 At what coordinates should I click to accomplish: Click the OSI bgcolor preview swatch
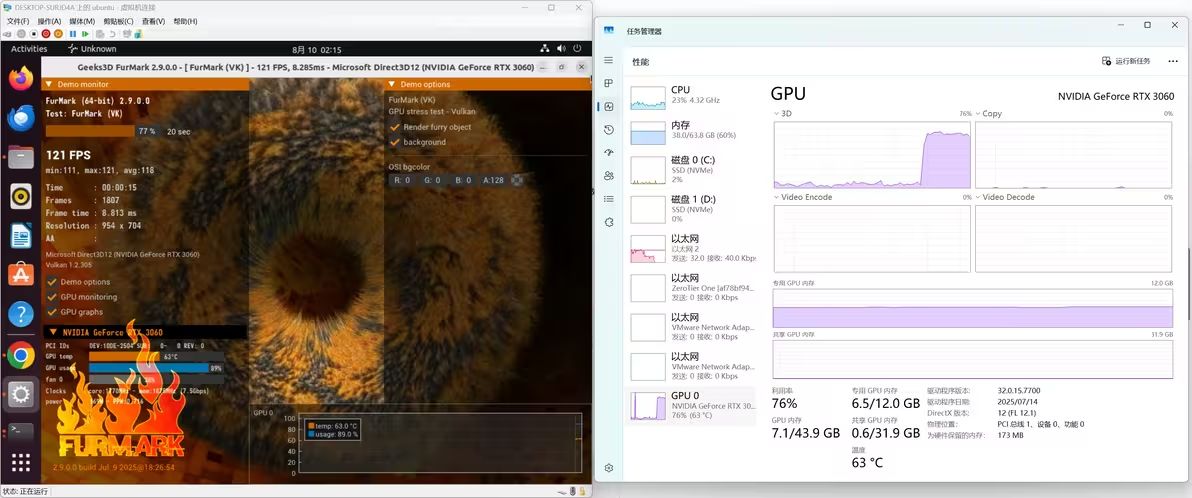pos(518,180)
